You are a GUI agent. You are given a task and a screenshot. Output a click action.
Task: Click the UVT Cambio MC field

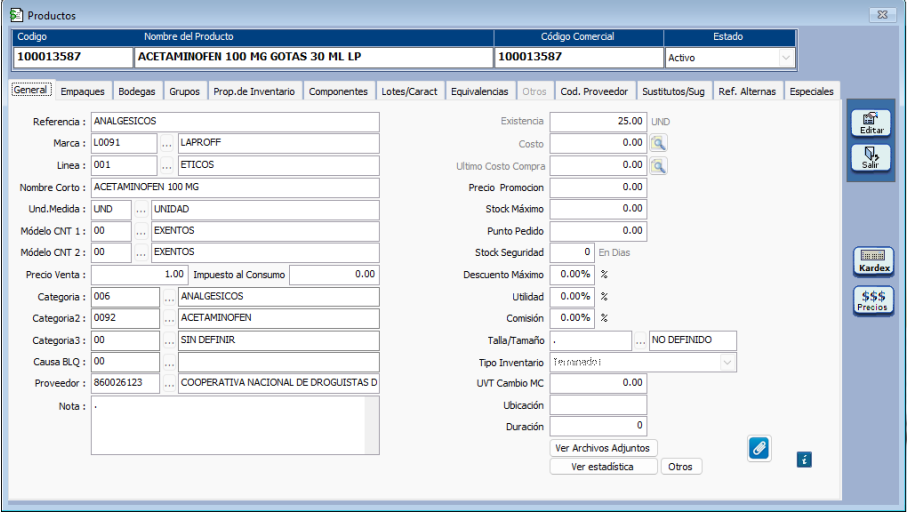coord(598,383)
